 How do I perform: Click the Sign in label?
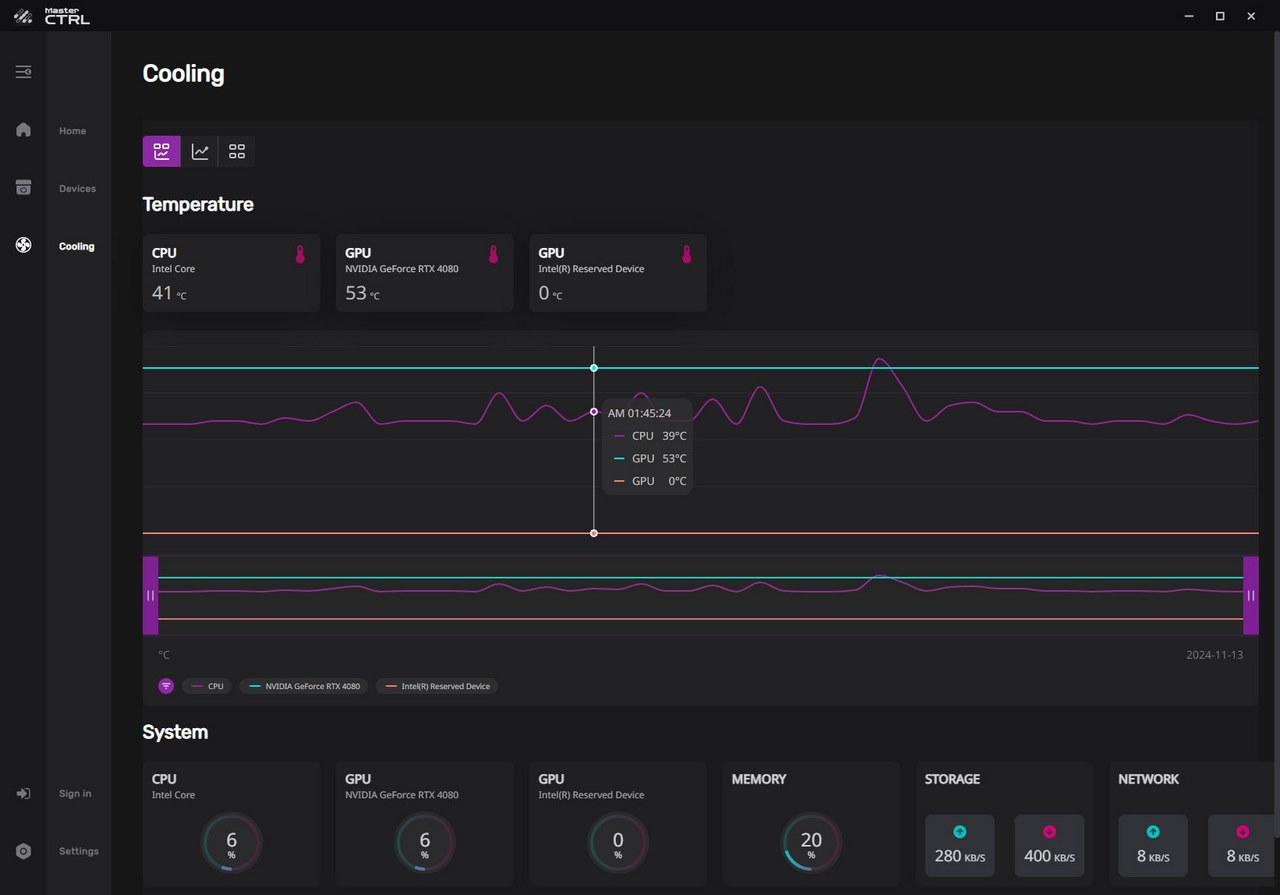coord(75,794)
